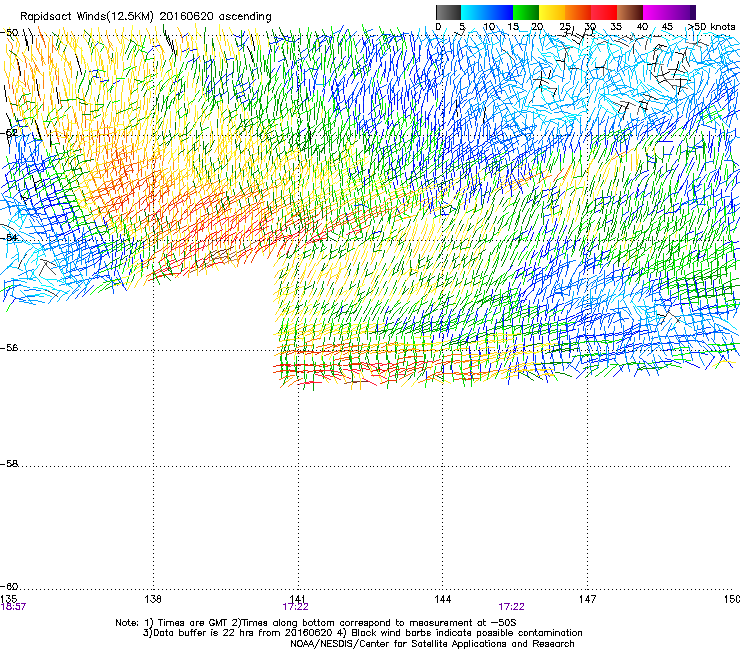Viewport: 740px width, 650px height.
Task: Click the 'Times are GMT' note line
Action: [316, 623]
